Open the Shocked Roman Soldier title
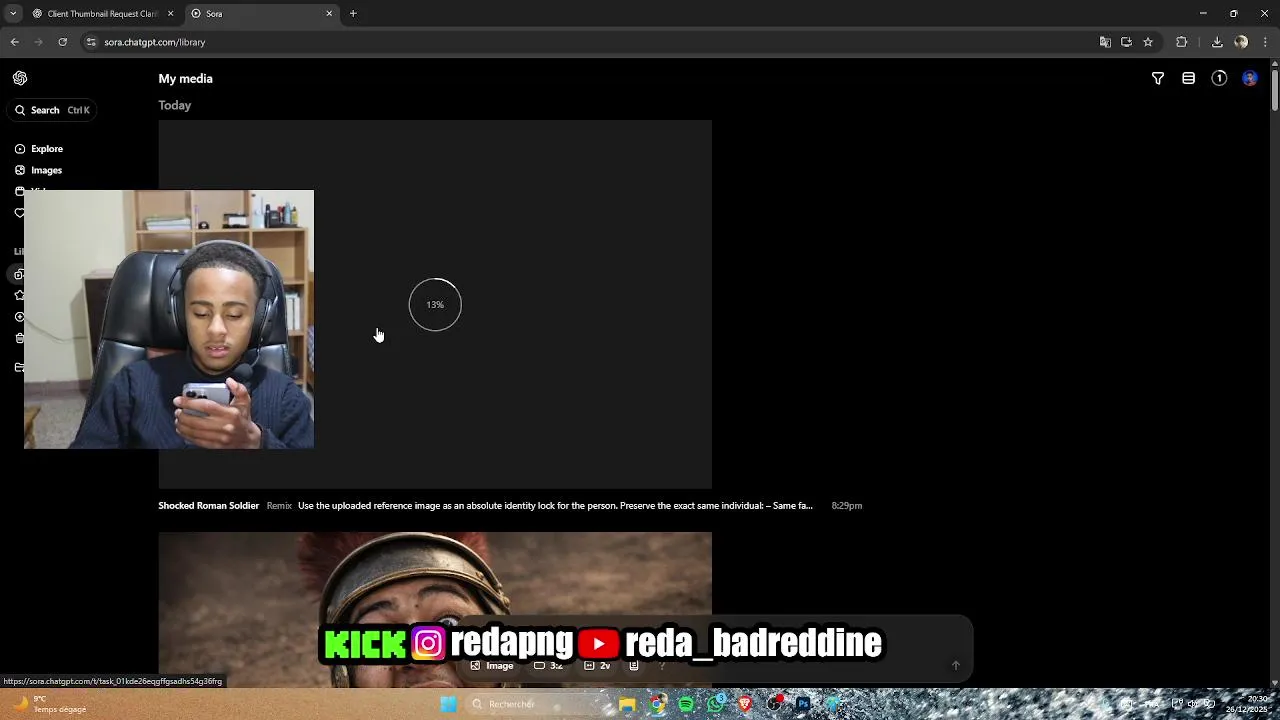This screenshot has width=1280, height=720. pos(208,506)
